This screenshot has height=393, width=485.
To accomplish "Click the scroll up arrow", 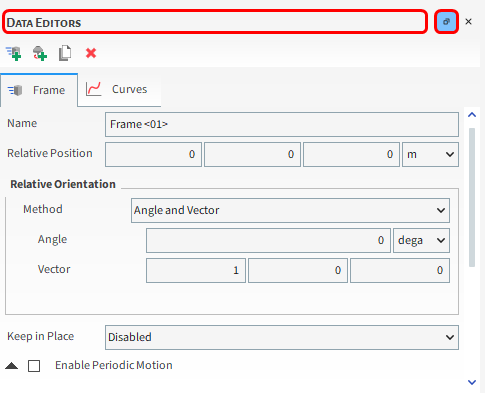I will point(472,115).
